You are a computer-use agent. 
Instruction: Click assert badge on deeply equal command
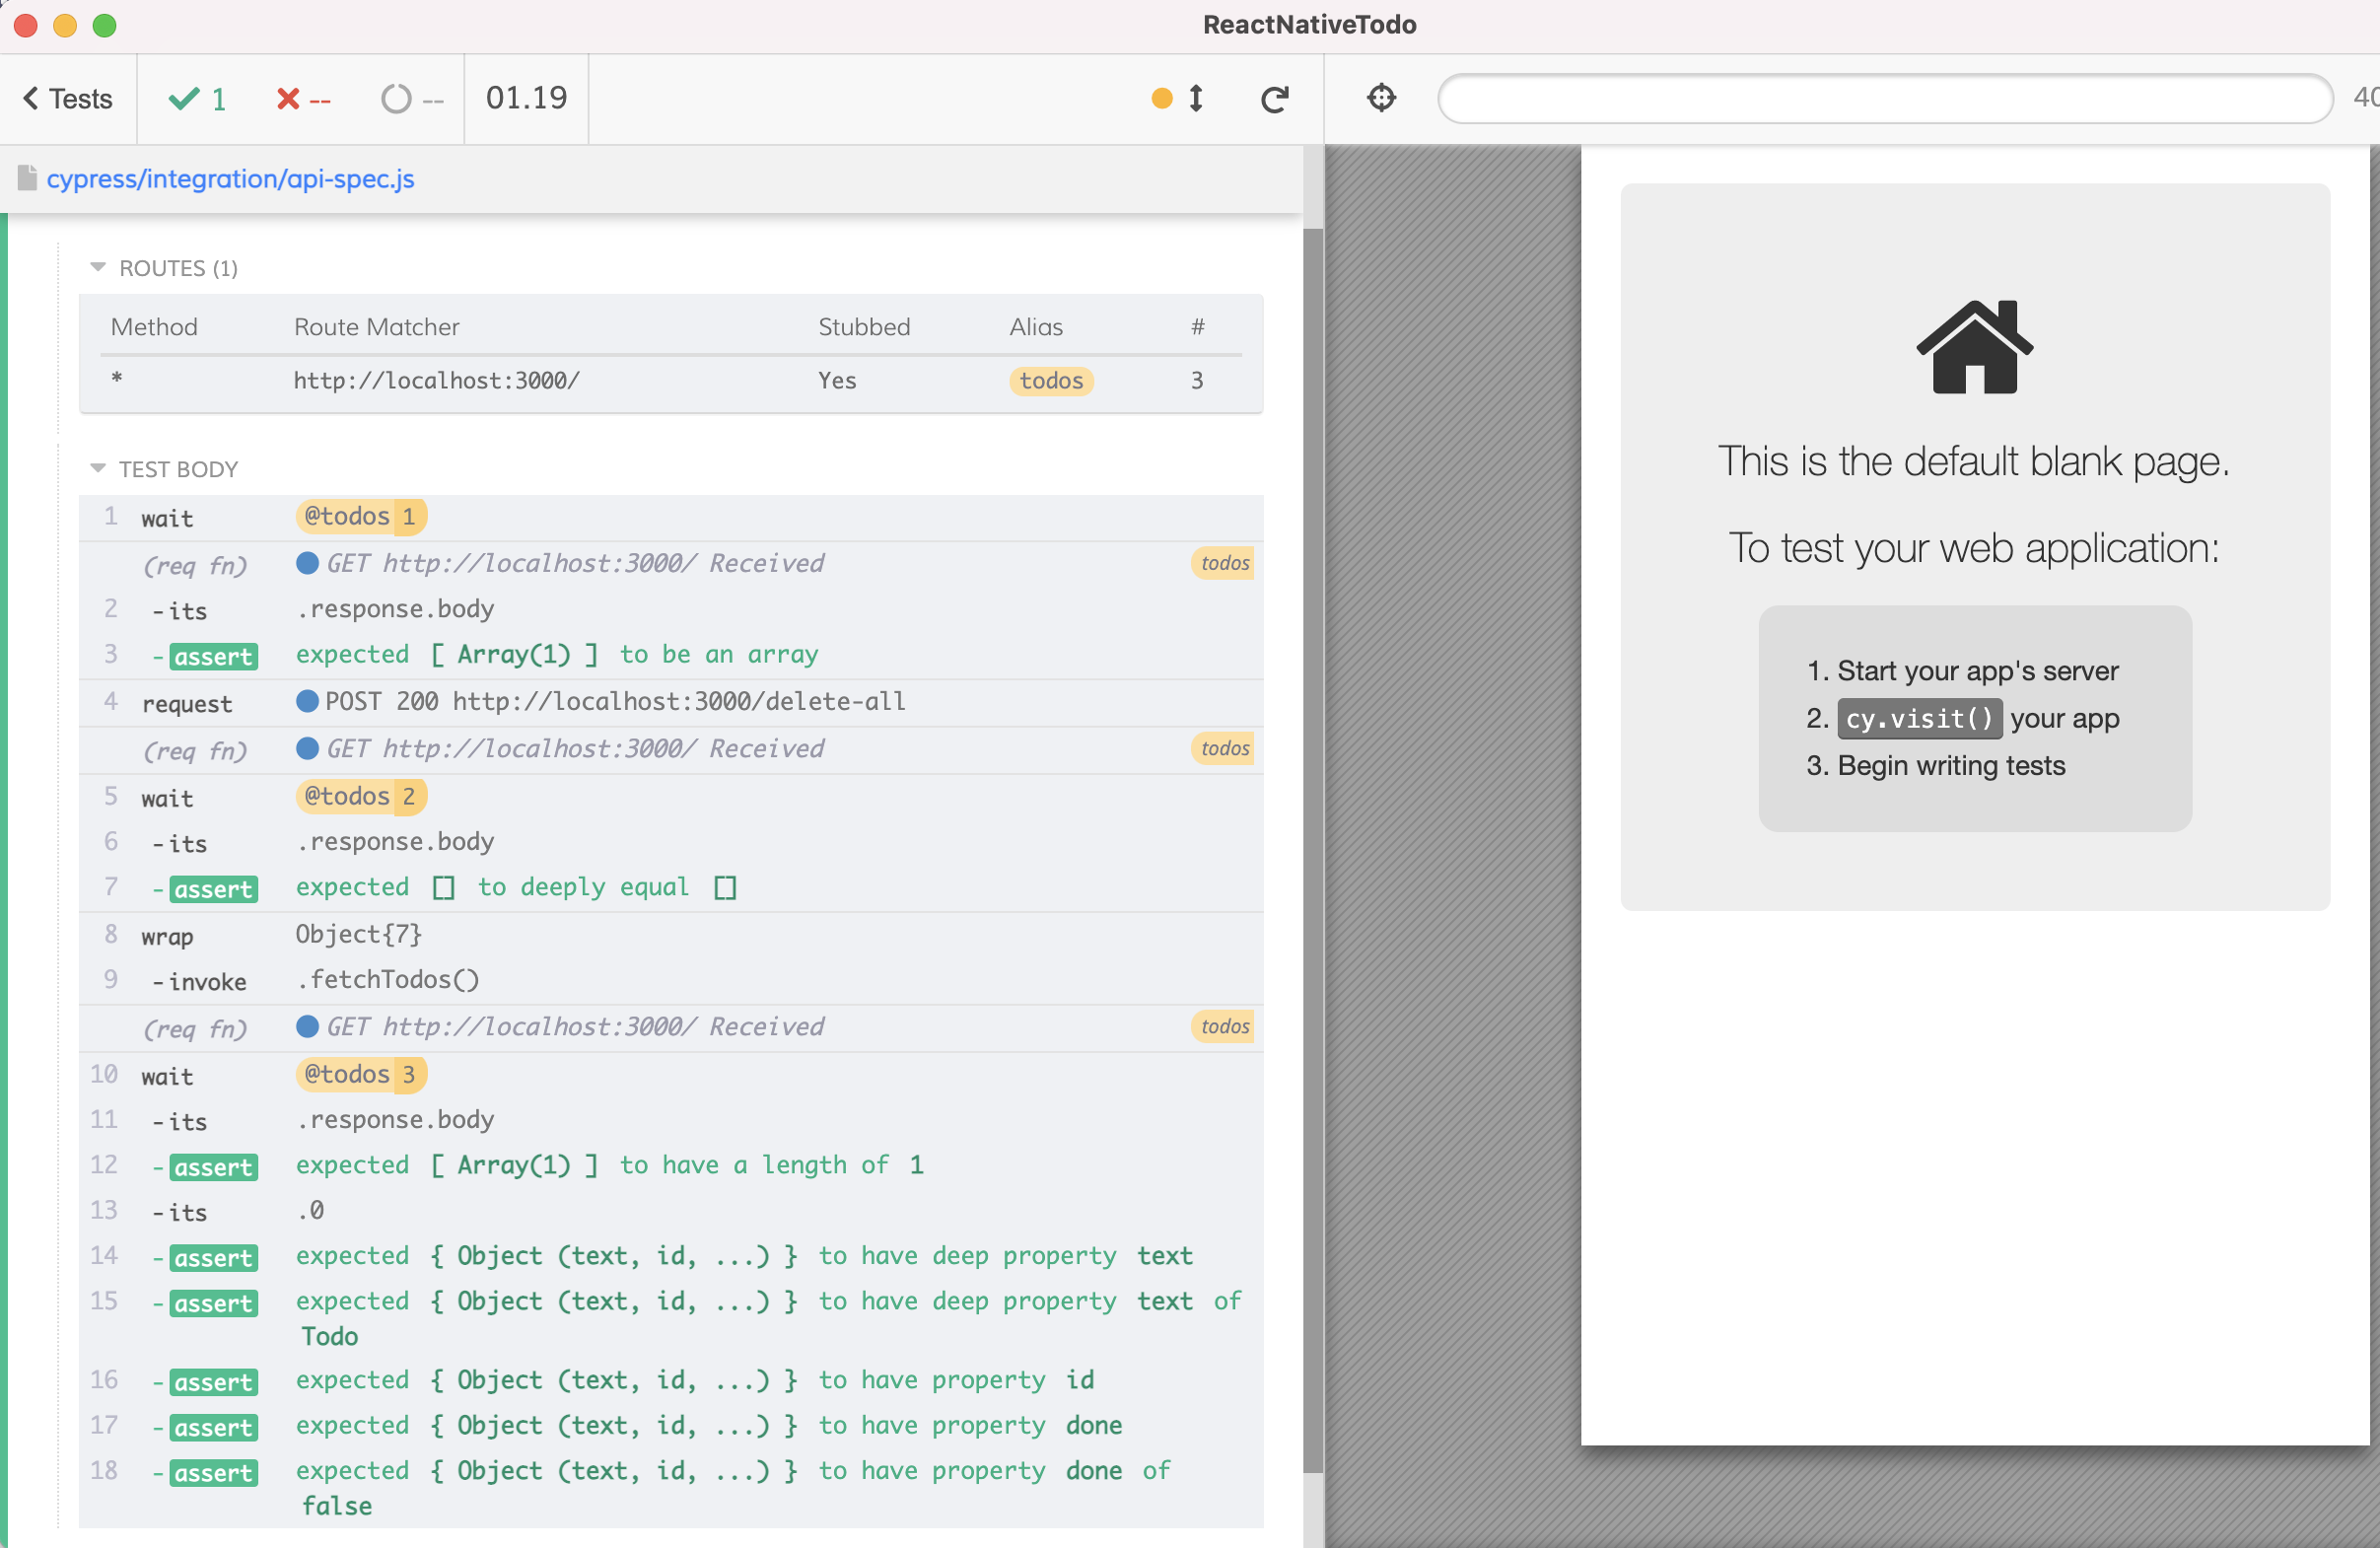(x=213, y=889)
